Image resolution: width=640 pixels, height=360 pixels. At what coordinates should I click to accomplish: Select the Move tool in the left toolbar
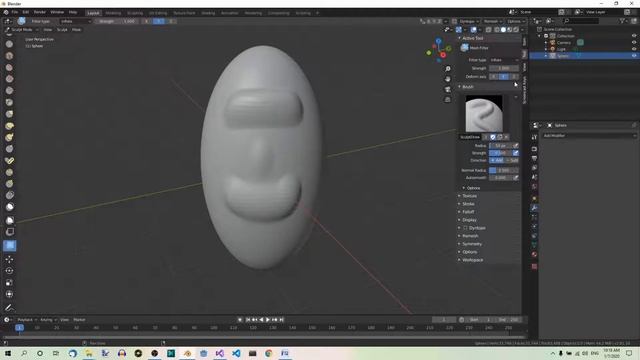(9, 259)
